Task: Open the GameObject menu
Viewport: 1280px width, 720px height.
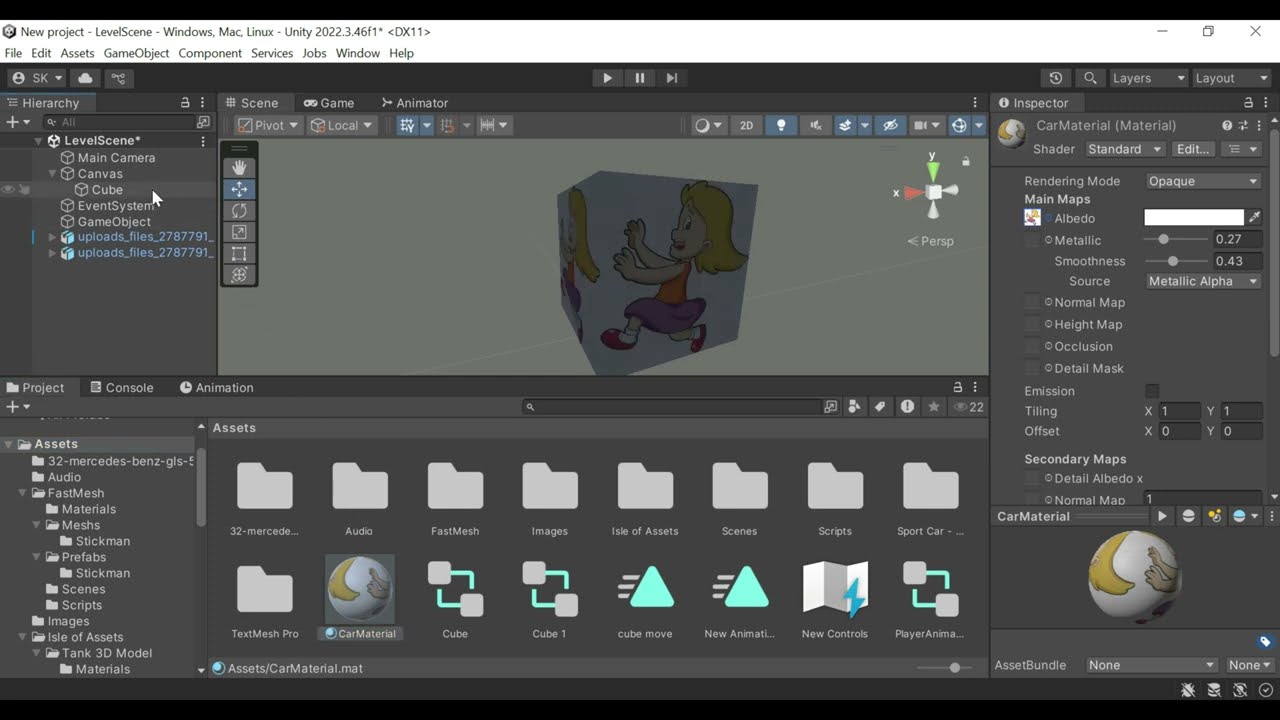Action: (x=136, y=53)
